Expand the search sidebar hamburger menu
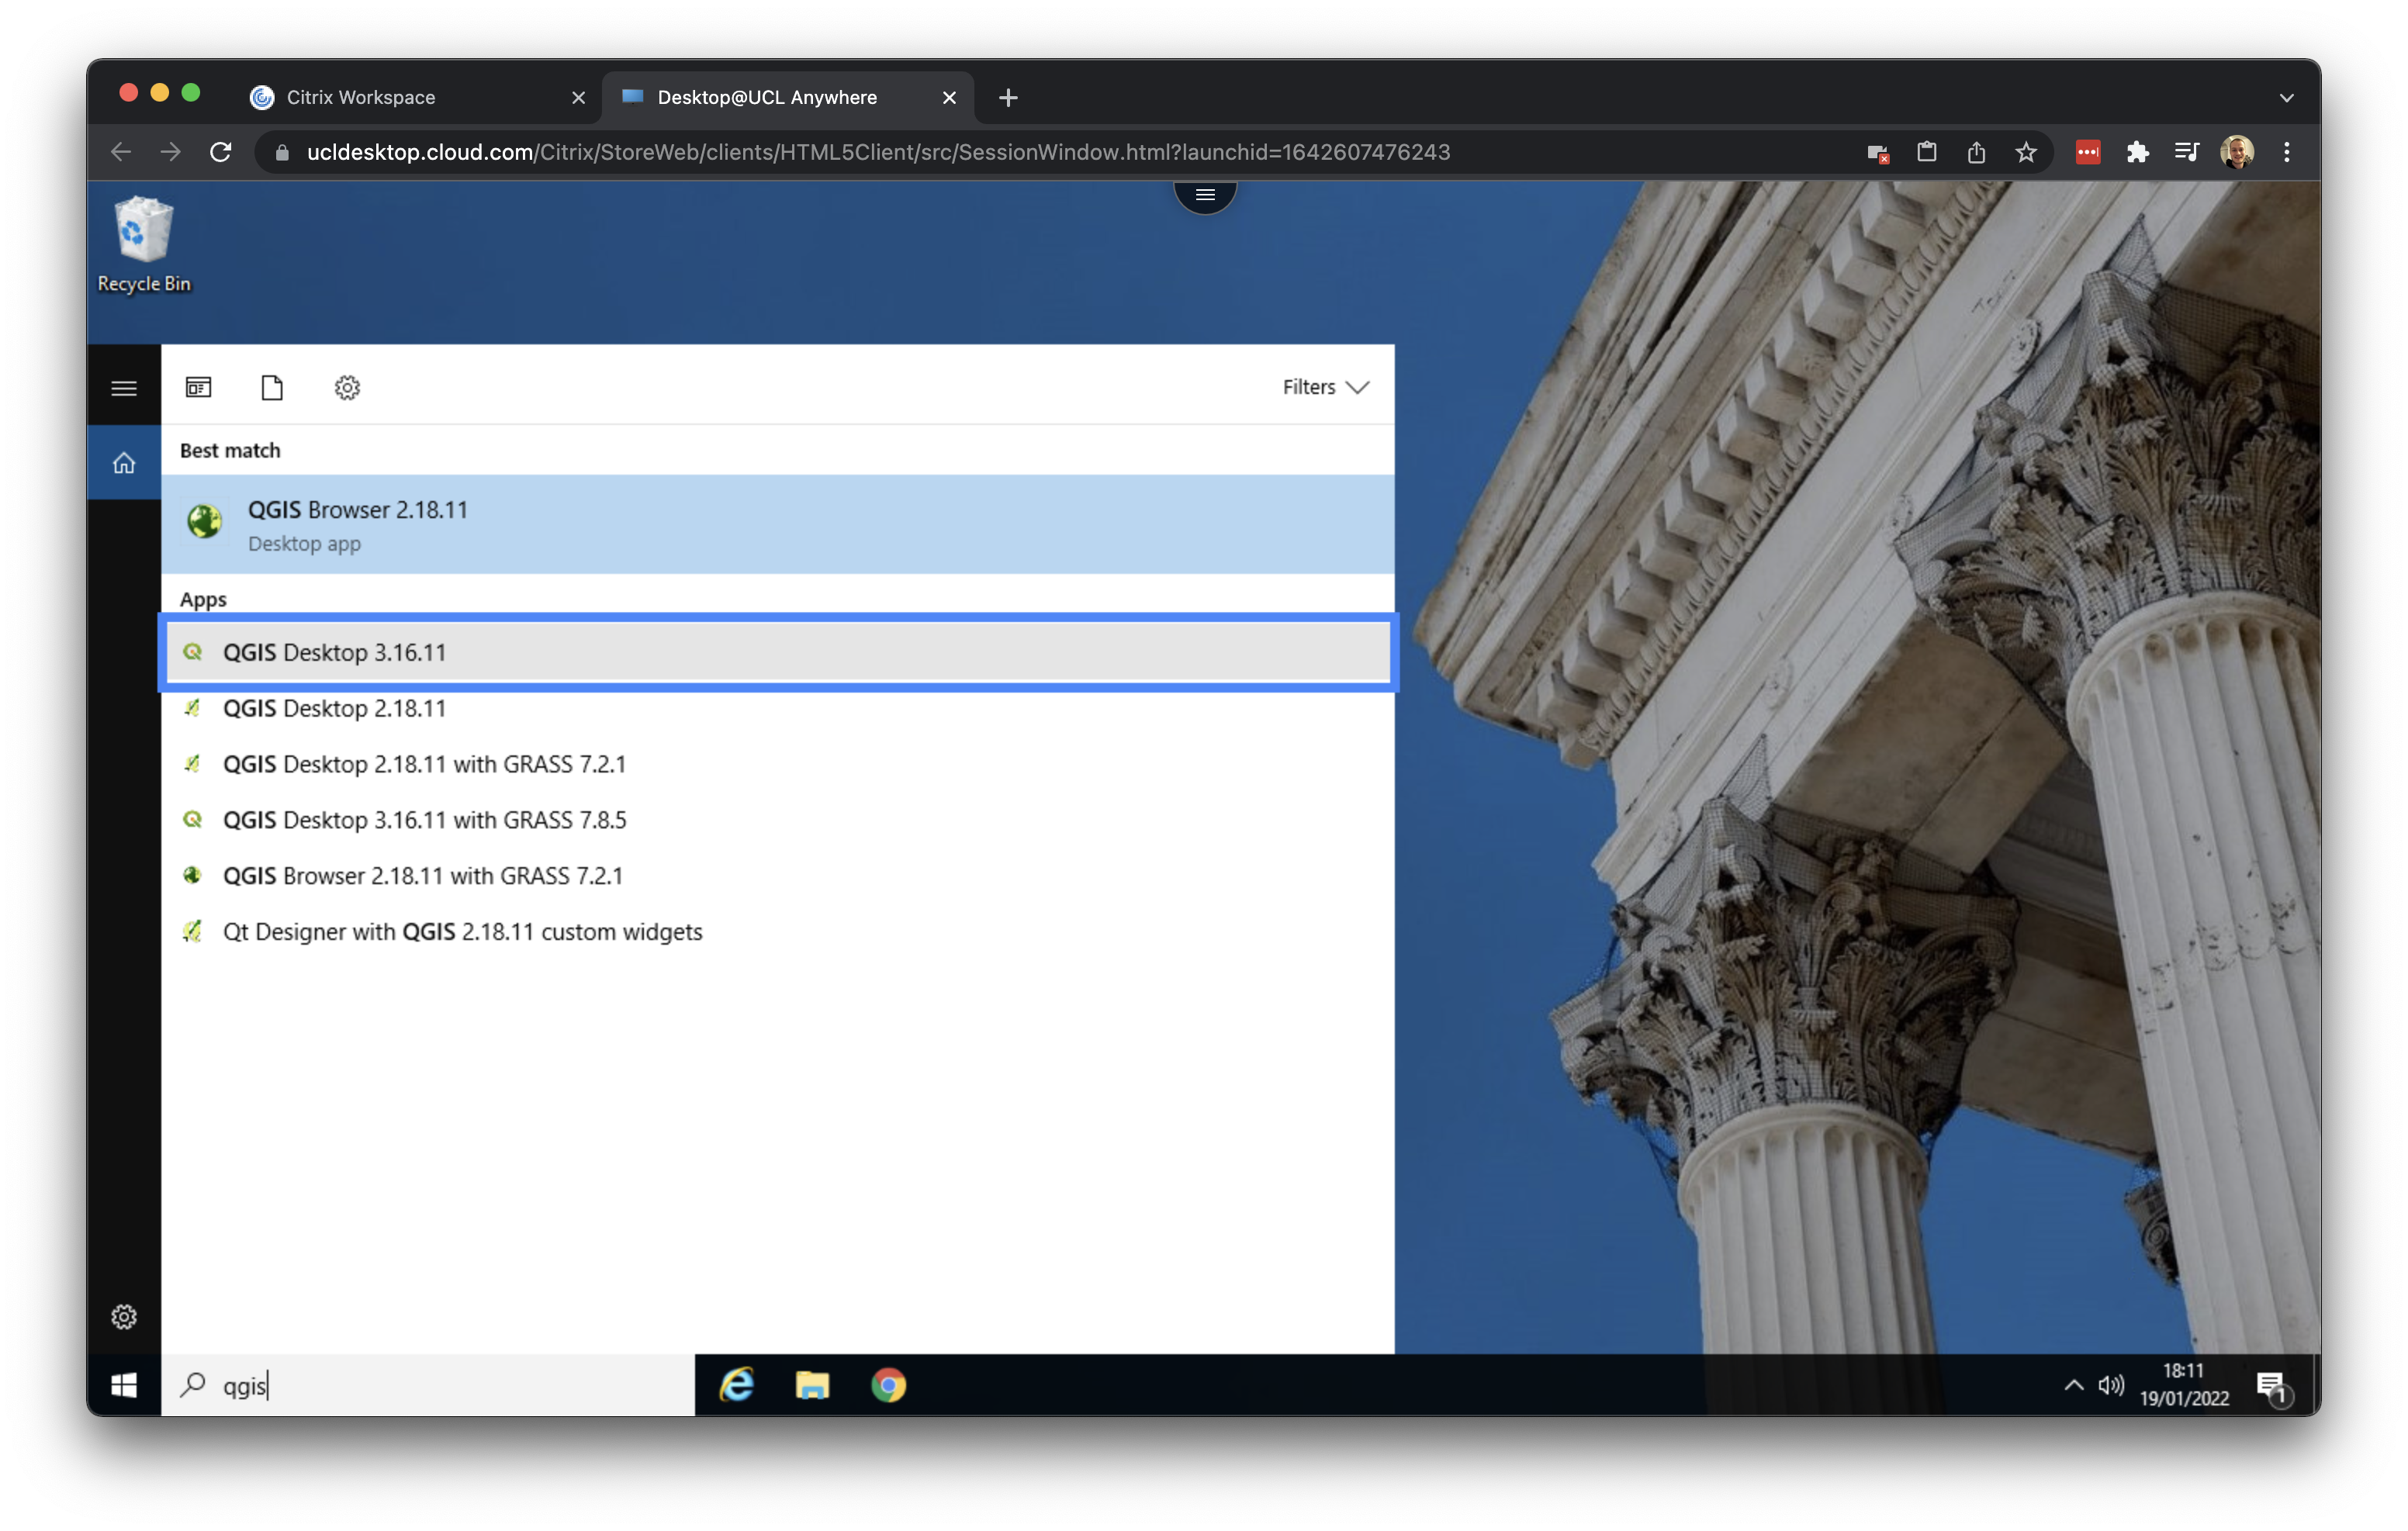This screenshot has height=1531, width=2408. tap(124, 388)
